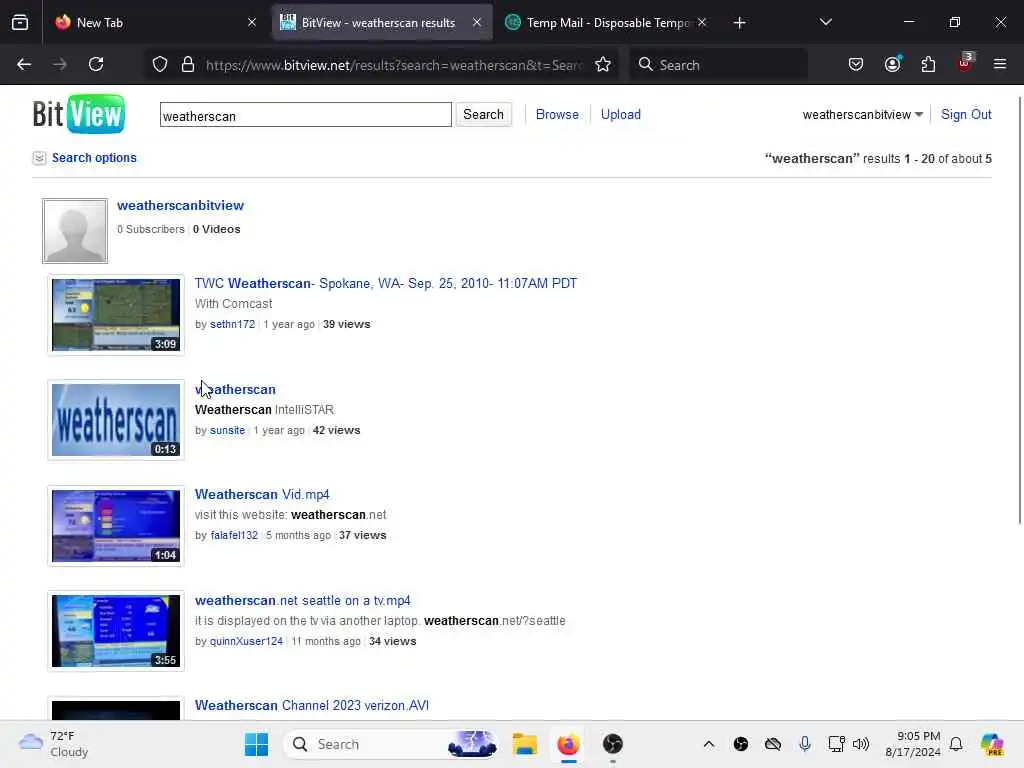
Task: Open tracking protection shield icon
Action: click(x=160, y=64)
